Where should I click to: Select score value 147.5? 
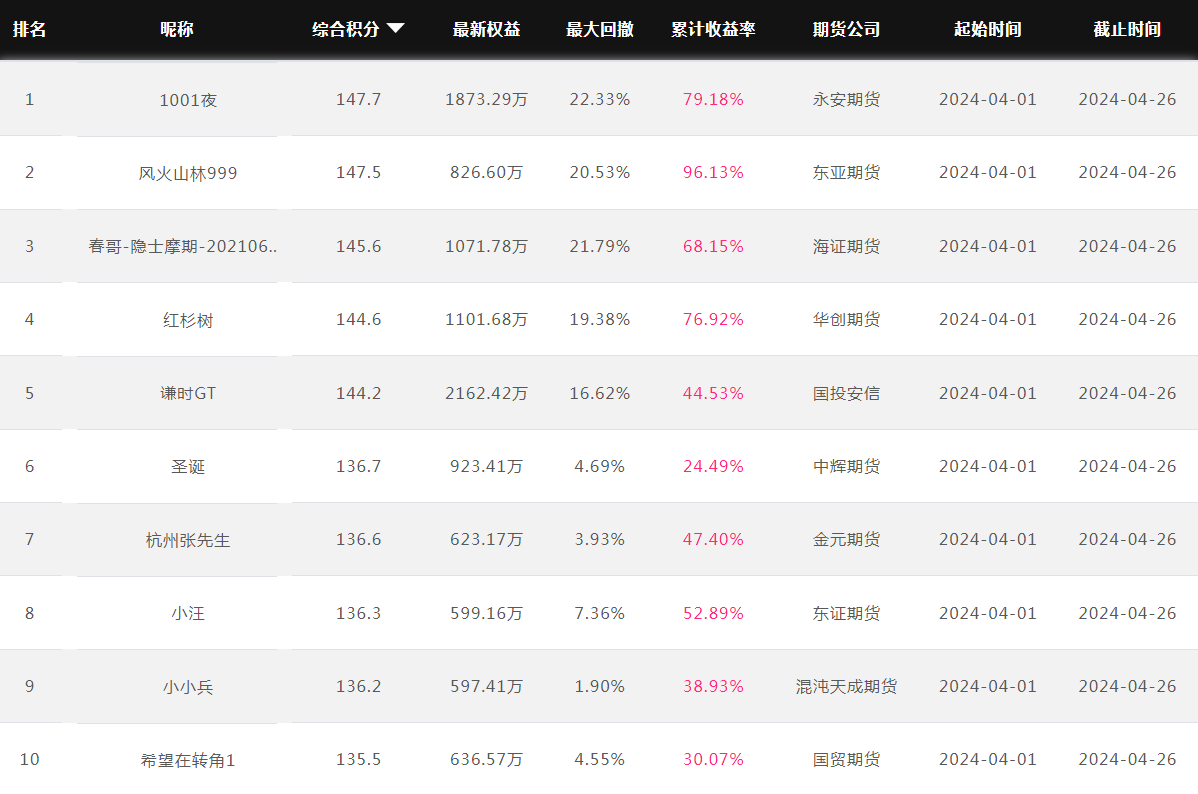pos(358,173)
